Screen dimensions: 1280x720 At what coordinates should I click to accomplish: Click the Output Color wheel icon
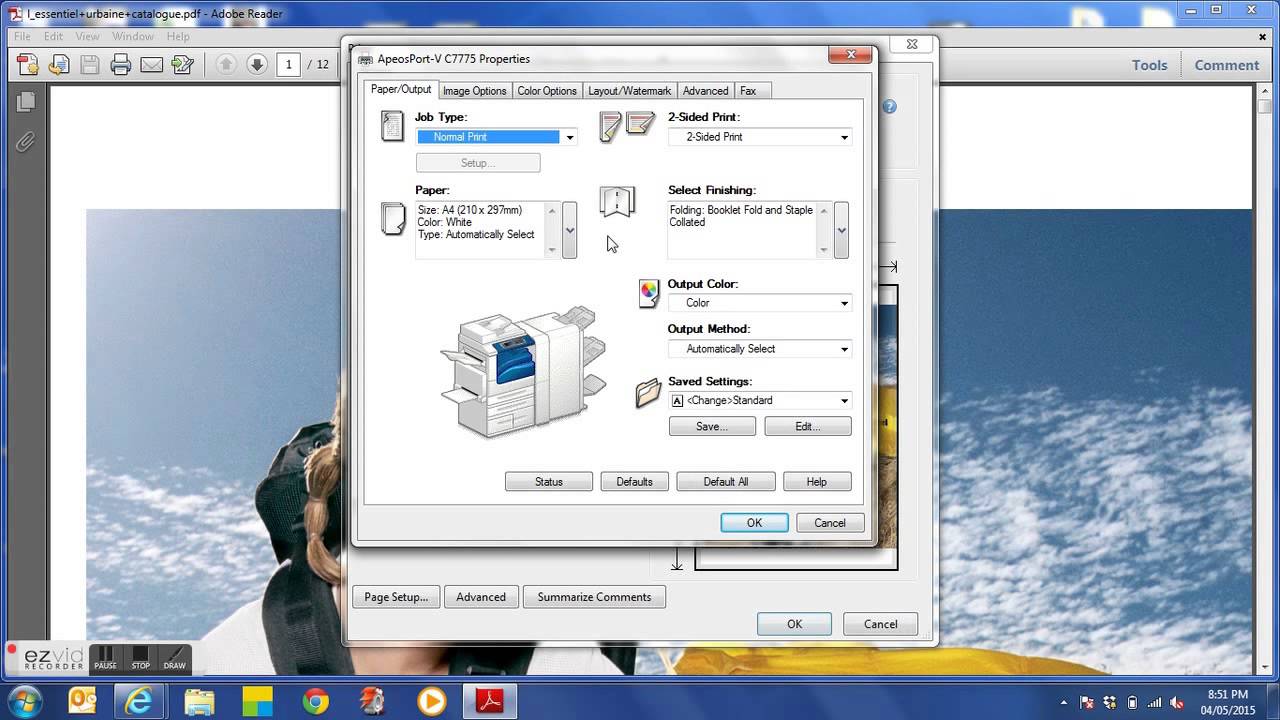[649, 292]
